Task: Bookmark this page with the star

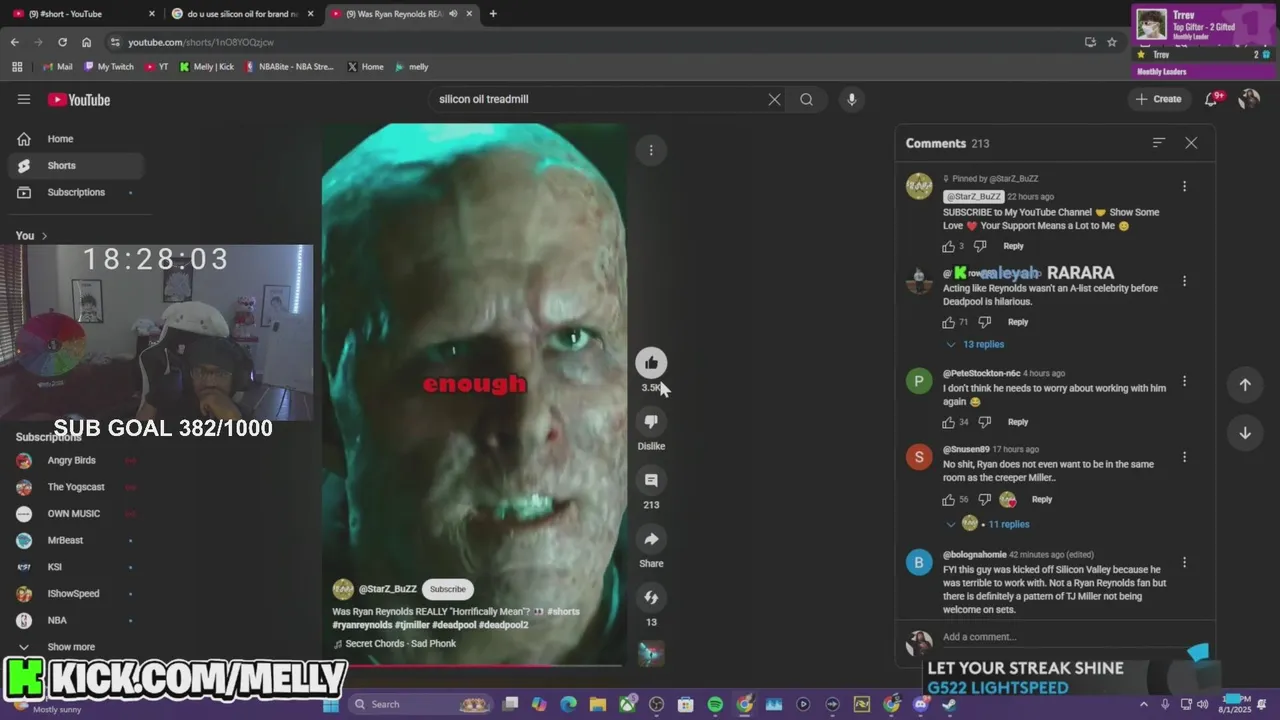Action: (1112, 42)
